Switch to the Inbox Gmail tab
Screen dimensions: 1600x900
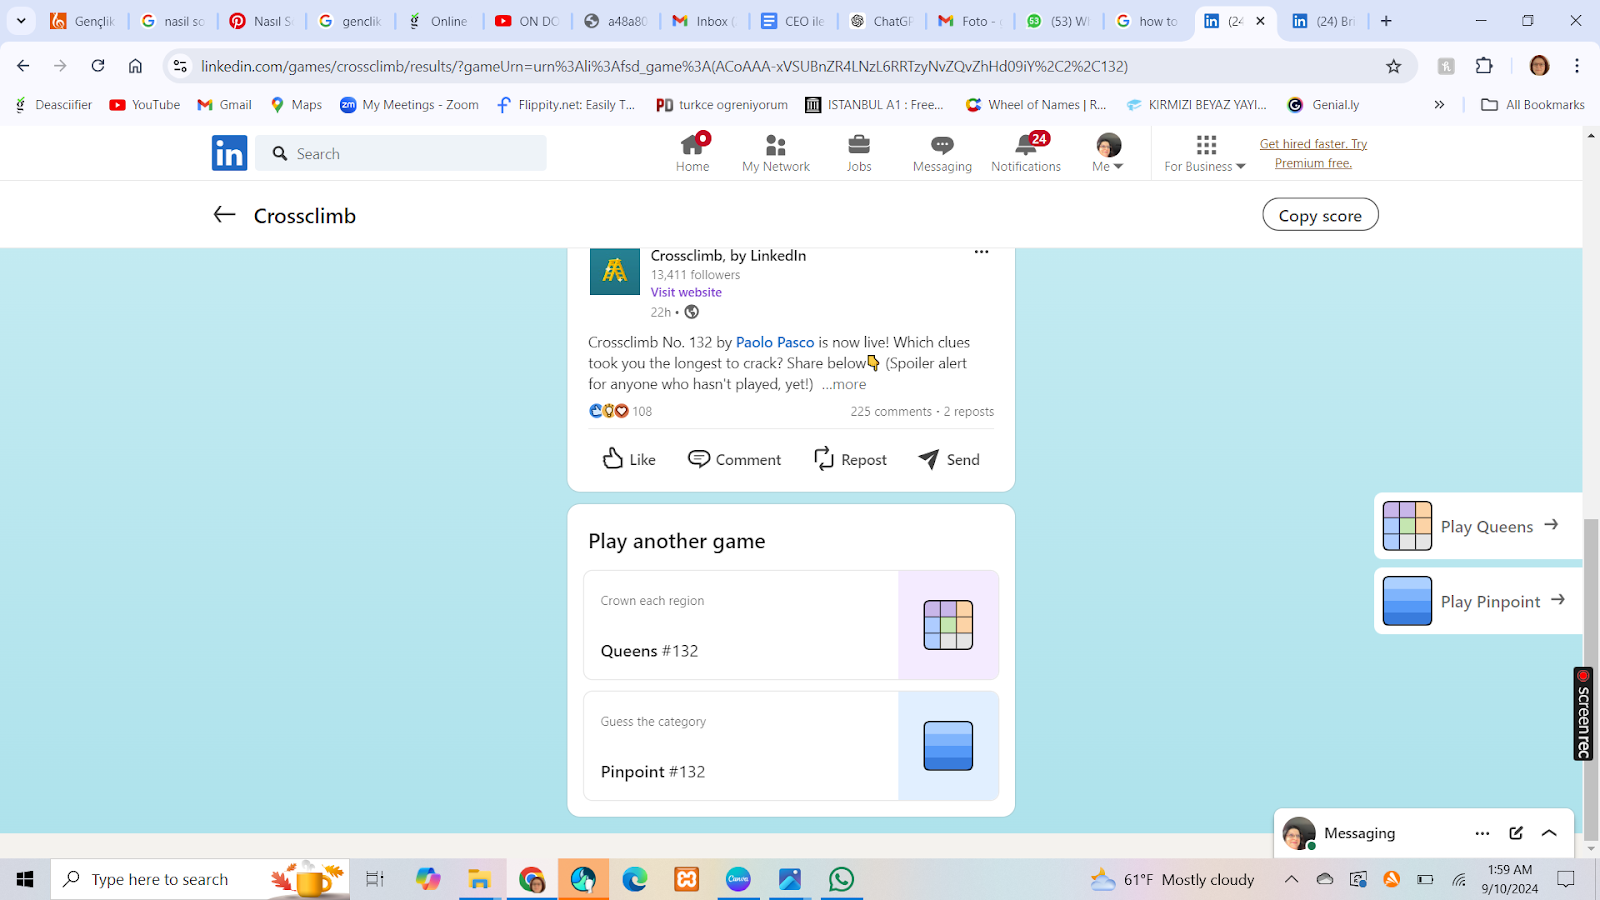pos(706,21)
